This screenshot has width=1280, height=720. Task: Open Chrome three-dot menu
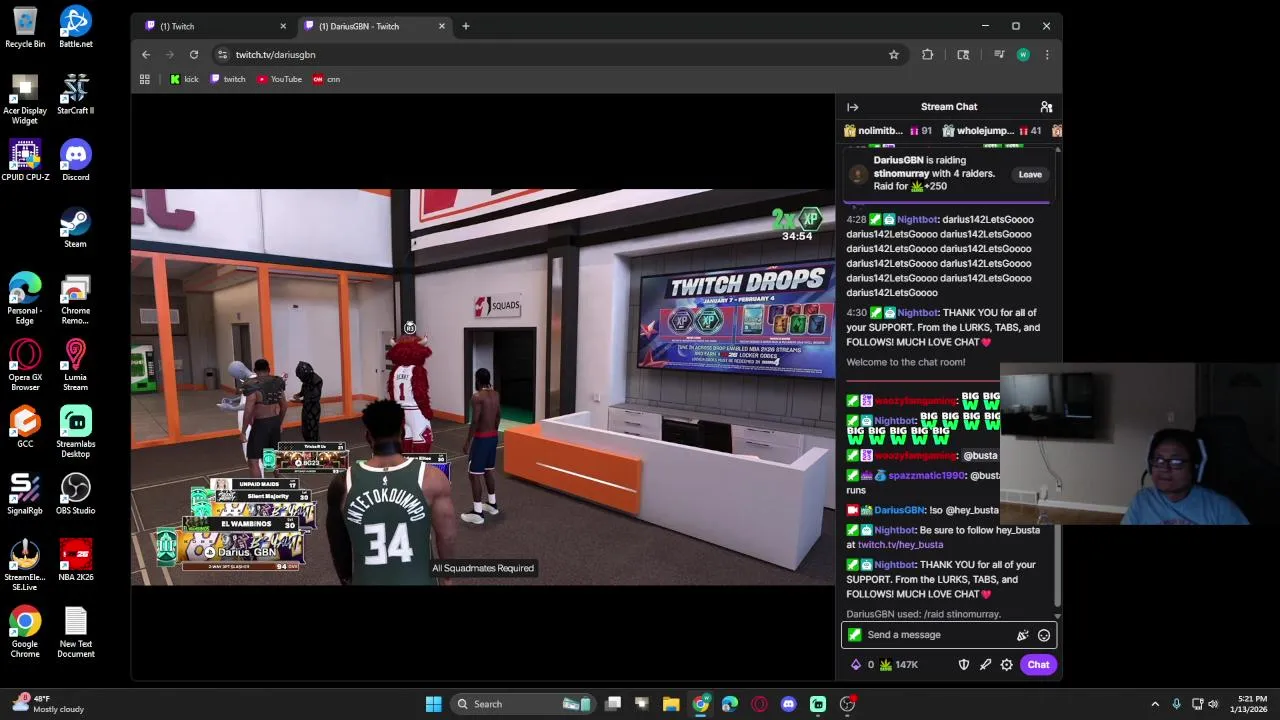pos(1047,55)
